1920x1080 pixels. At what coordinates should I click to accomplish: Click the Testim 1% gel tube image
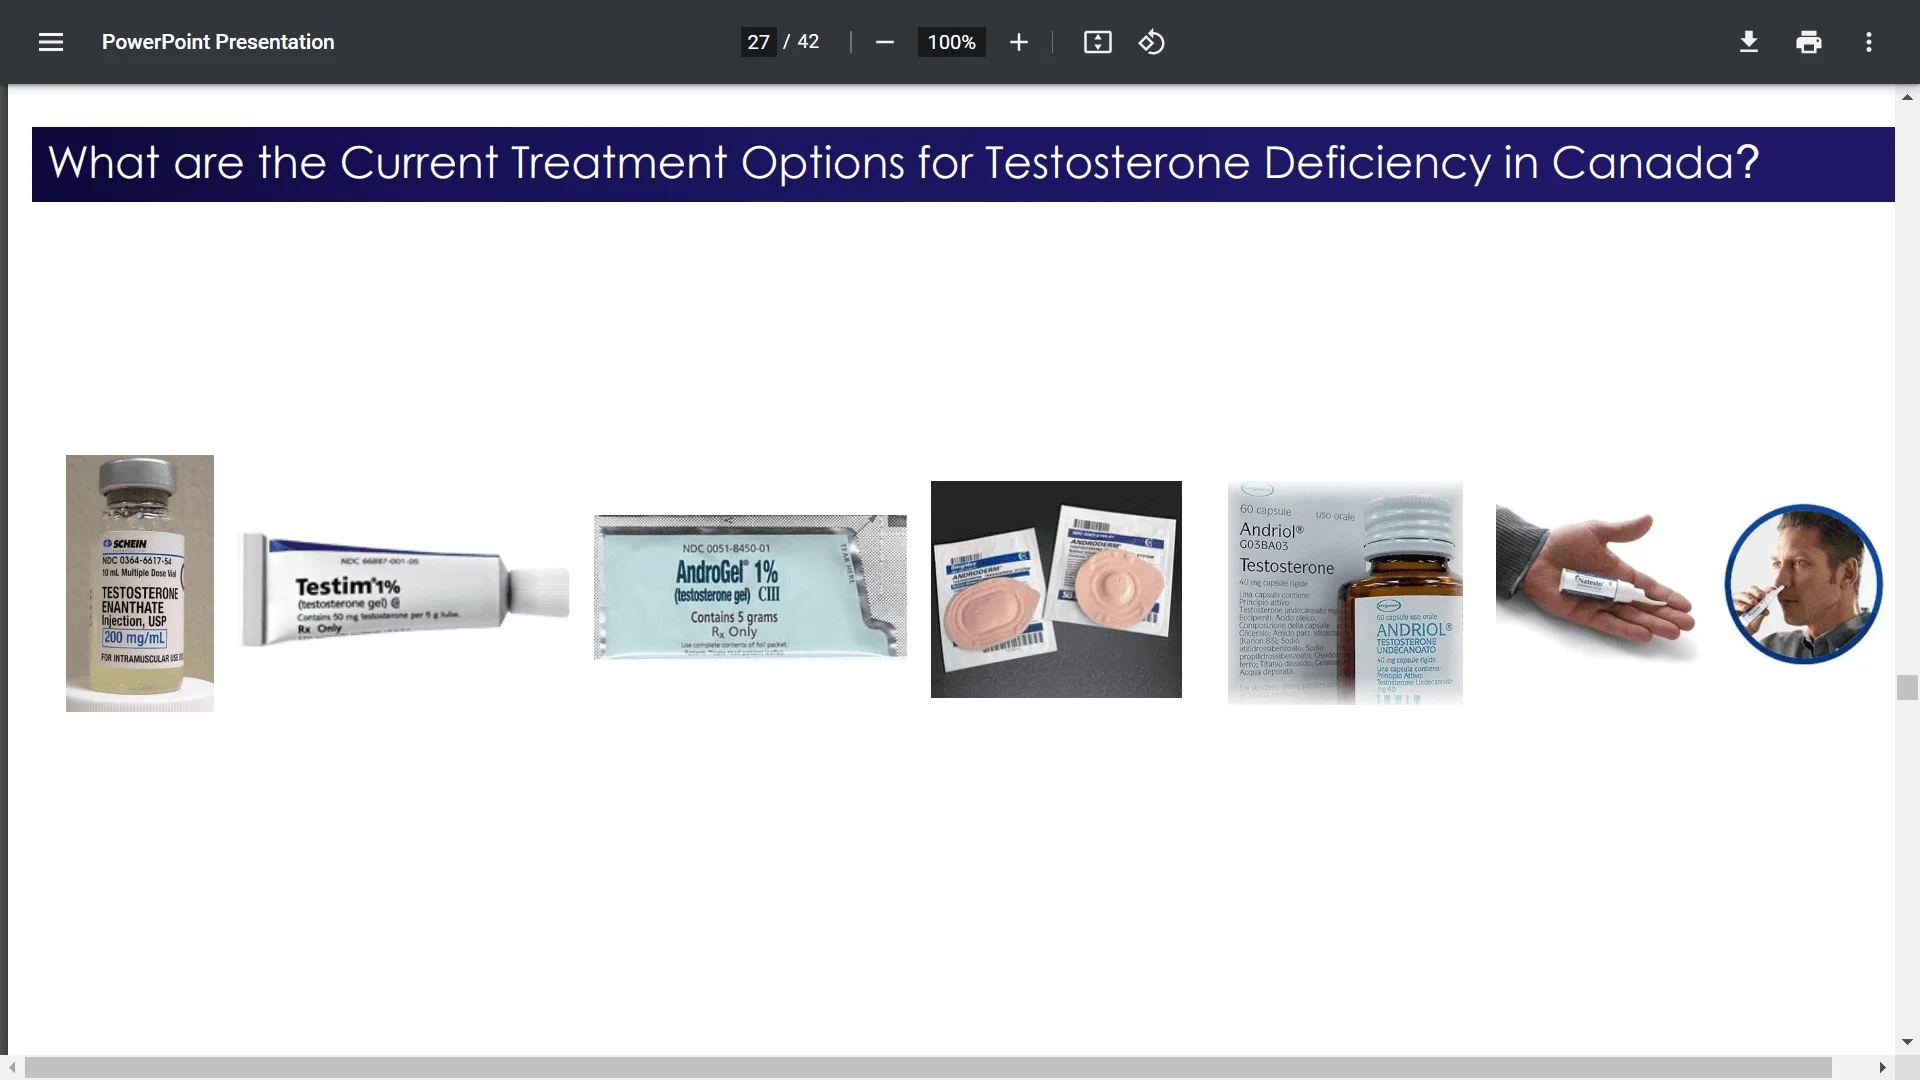tap(405, 589)
